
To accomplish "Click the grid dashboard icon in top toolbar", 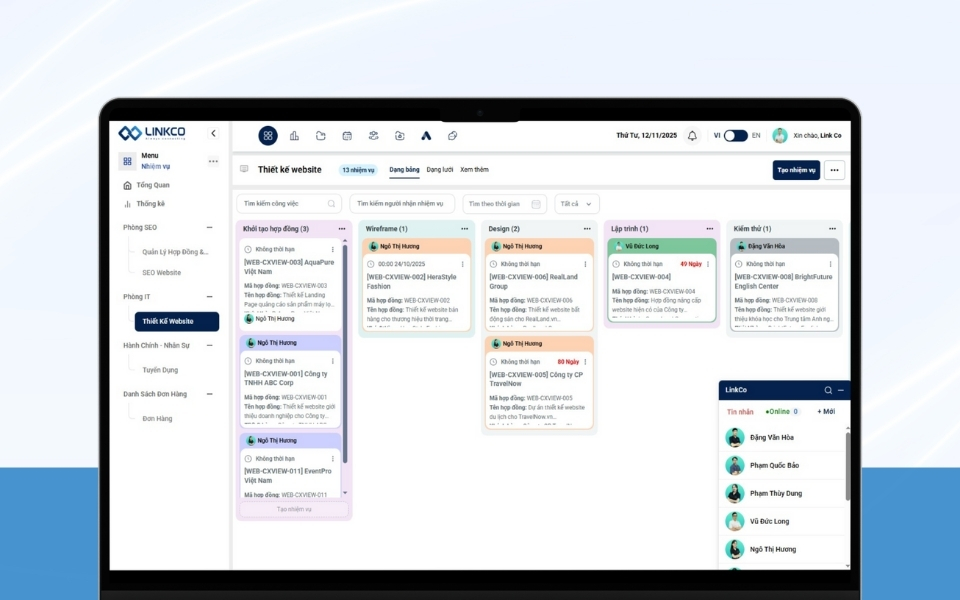I will [x=268, y=136].
